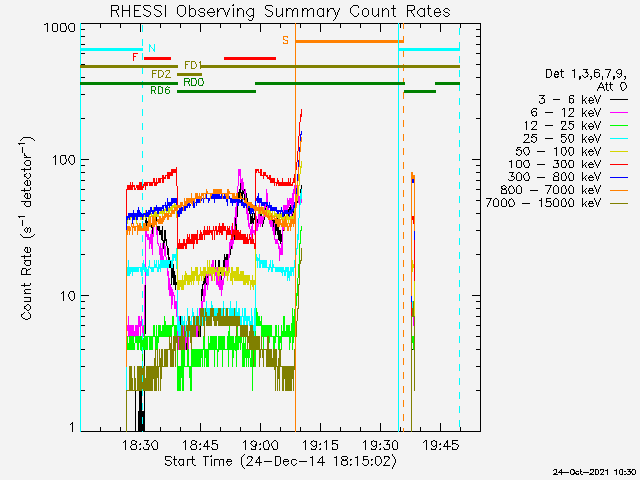
Task: Select the 6 - 12 keV legend entry
Action: tap(579, 112)
